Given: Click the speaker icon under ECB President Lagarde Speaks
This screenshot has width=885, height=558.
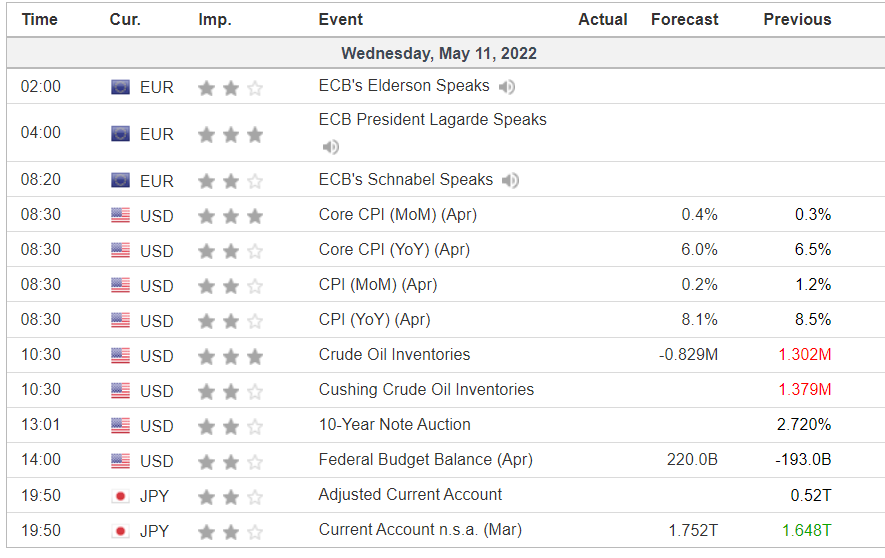Looking at the screenshot, I should (331, 147).
